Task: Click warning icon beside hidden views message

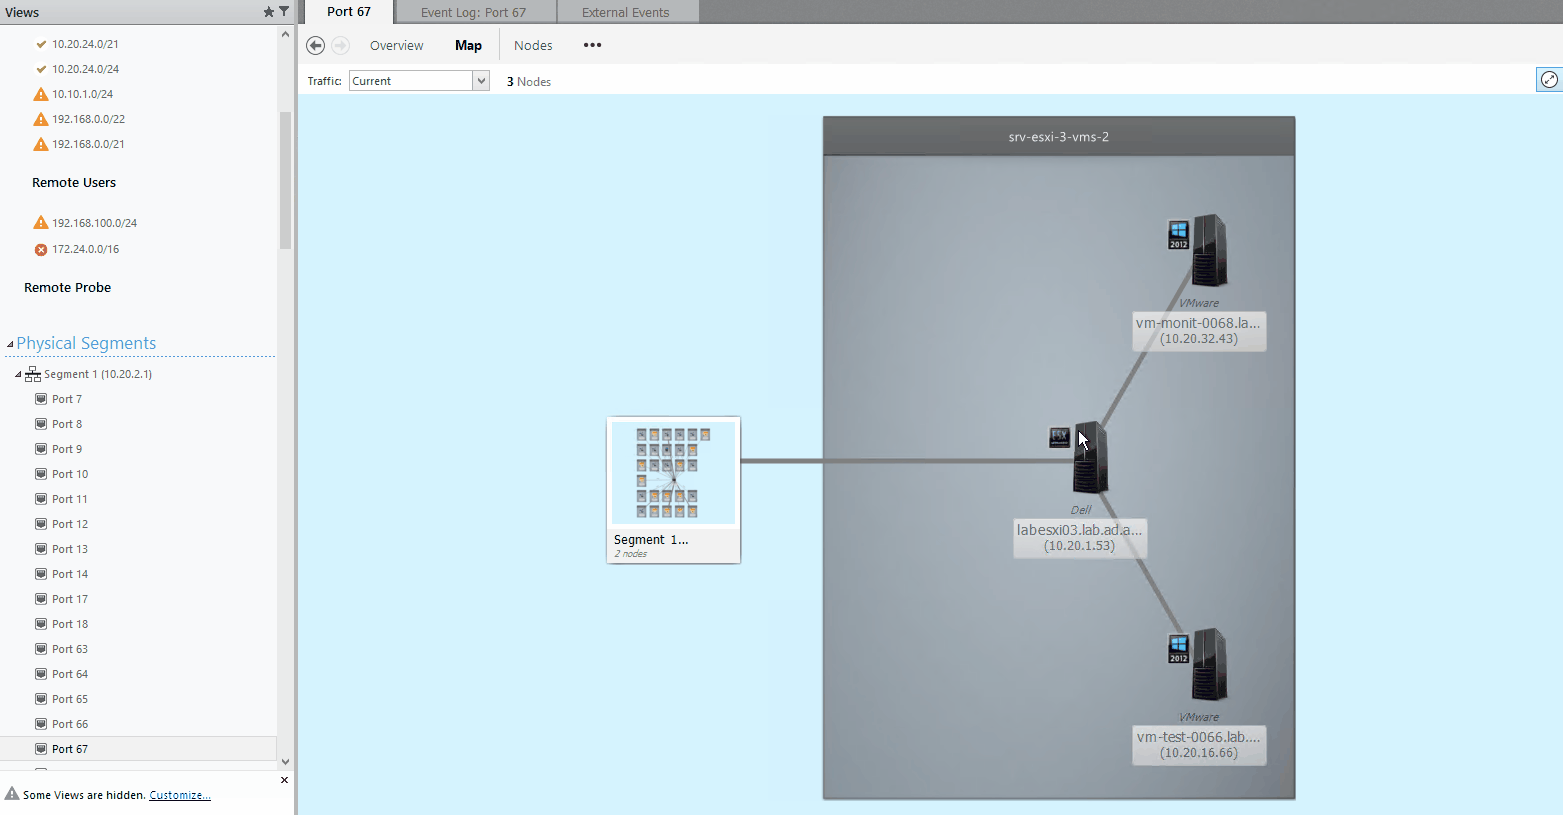Action: click(x=12, y=794)
